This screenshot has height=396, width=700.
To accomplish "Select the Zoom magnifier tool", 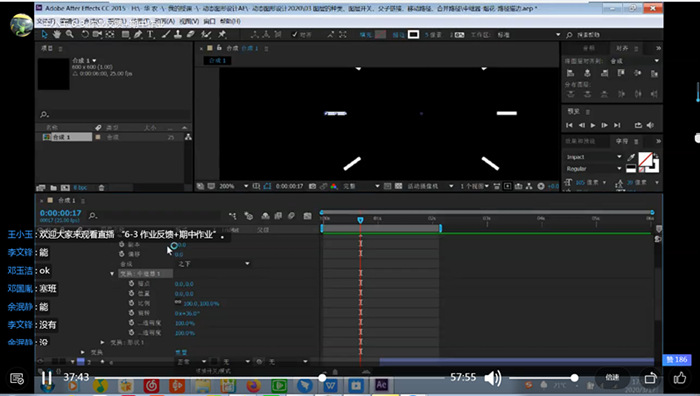I will tap(70, 34).
